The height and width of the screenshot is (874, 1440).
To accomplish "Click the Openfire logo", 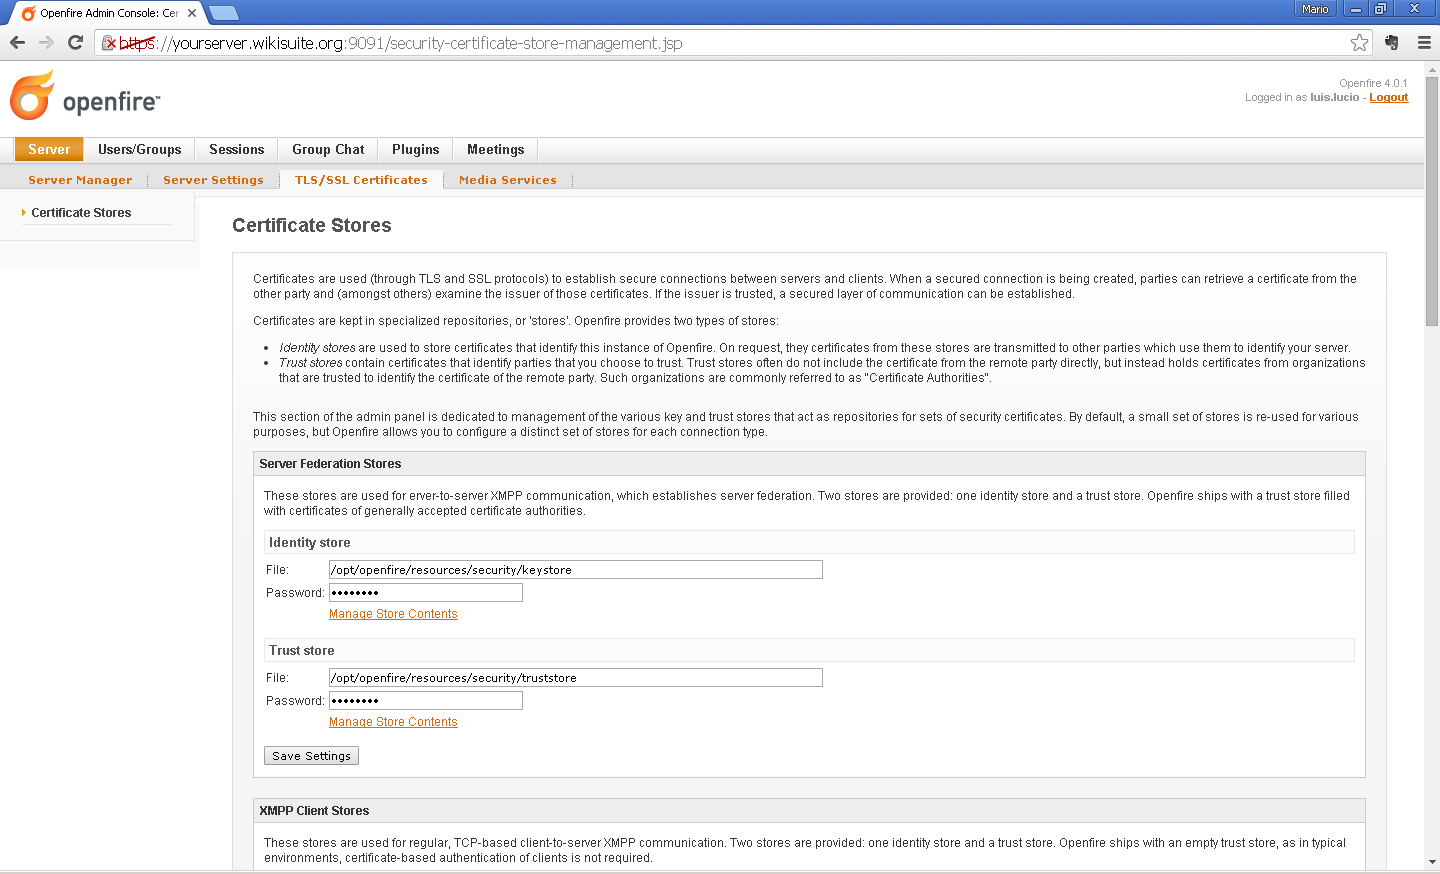I will coord(85,96).
